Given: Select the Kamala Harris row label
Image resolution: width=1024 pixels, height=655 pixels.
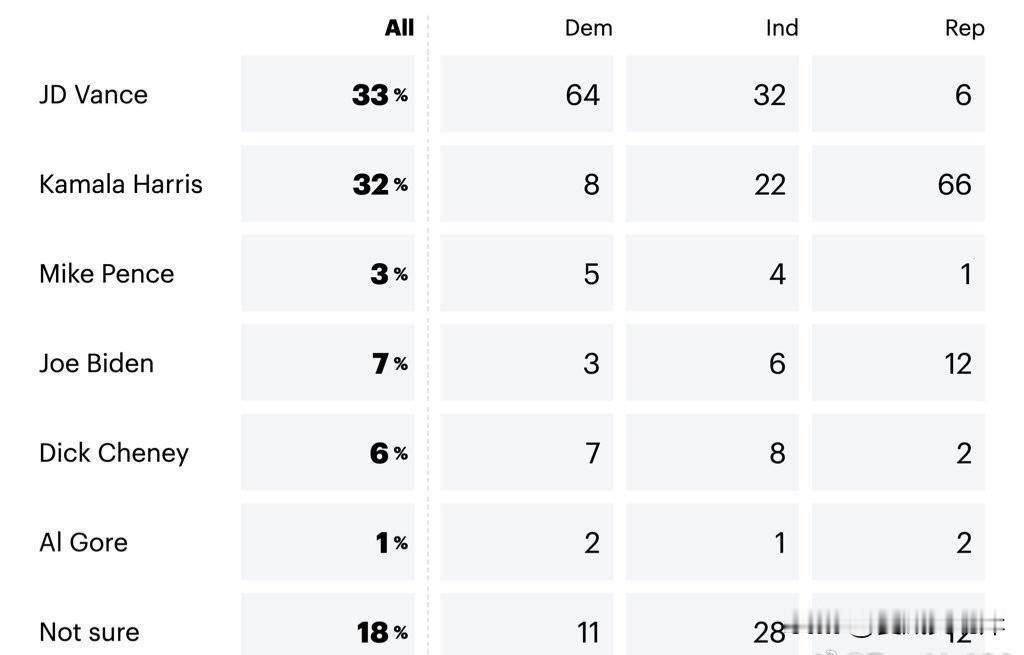Looking at the screenshot, I should click(121, 184).
